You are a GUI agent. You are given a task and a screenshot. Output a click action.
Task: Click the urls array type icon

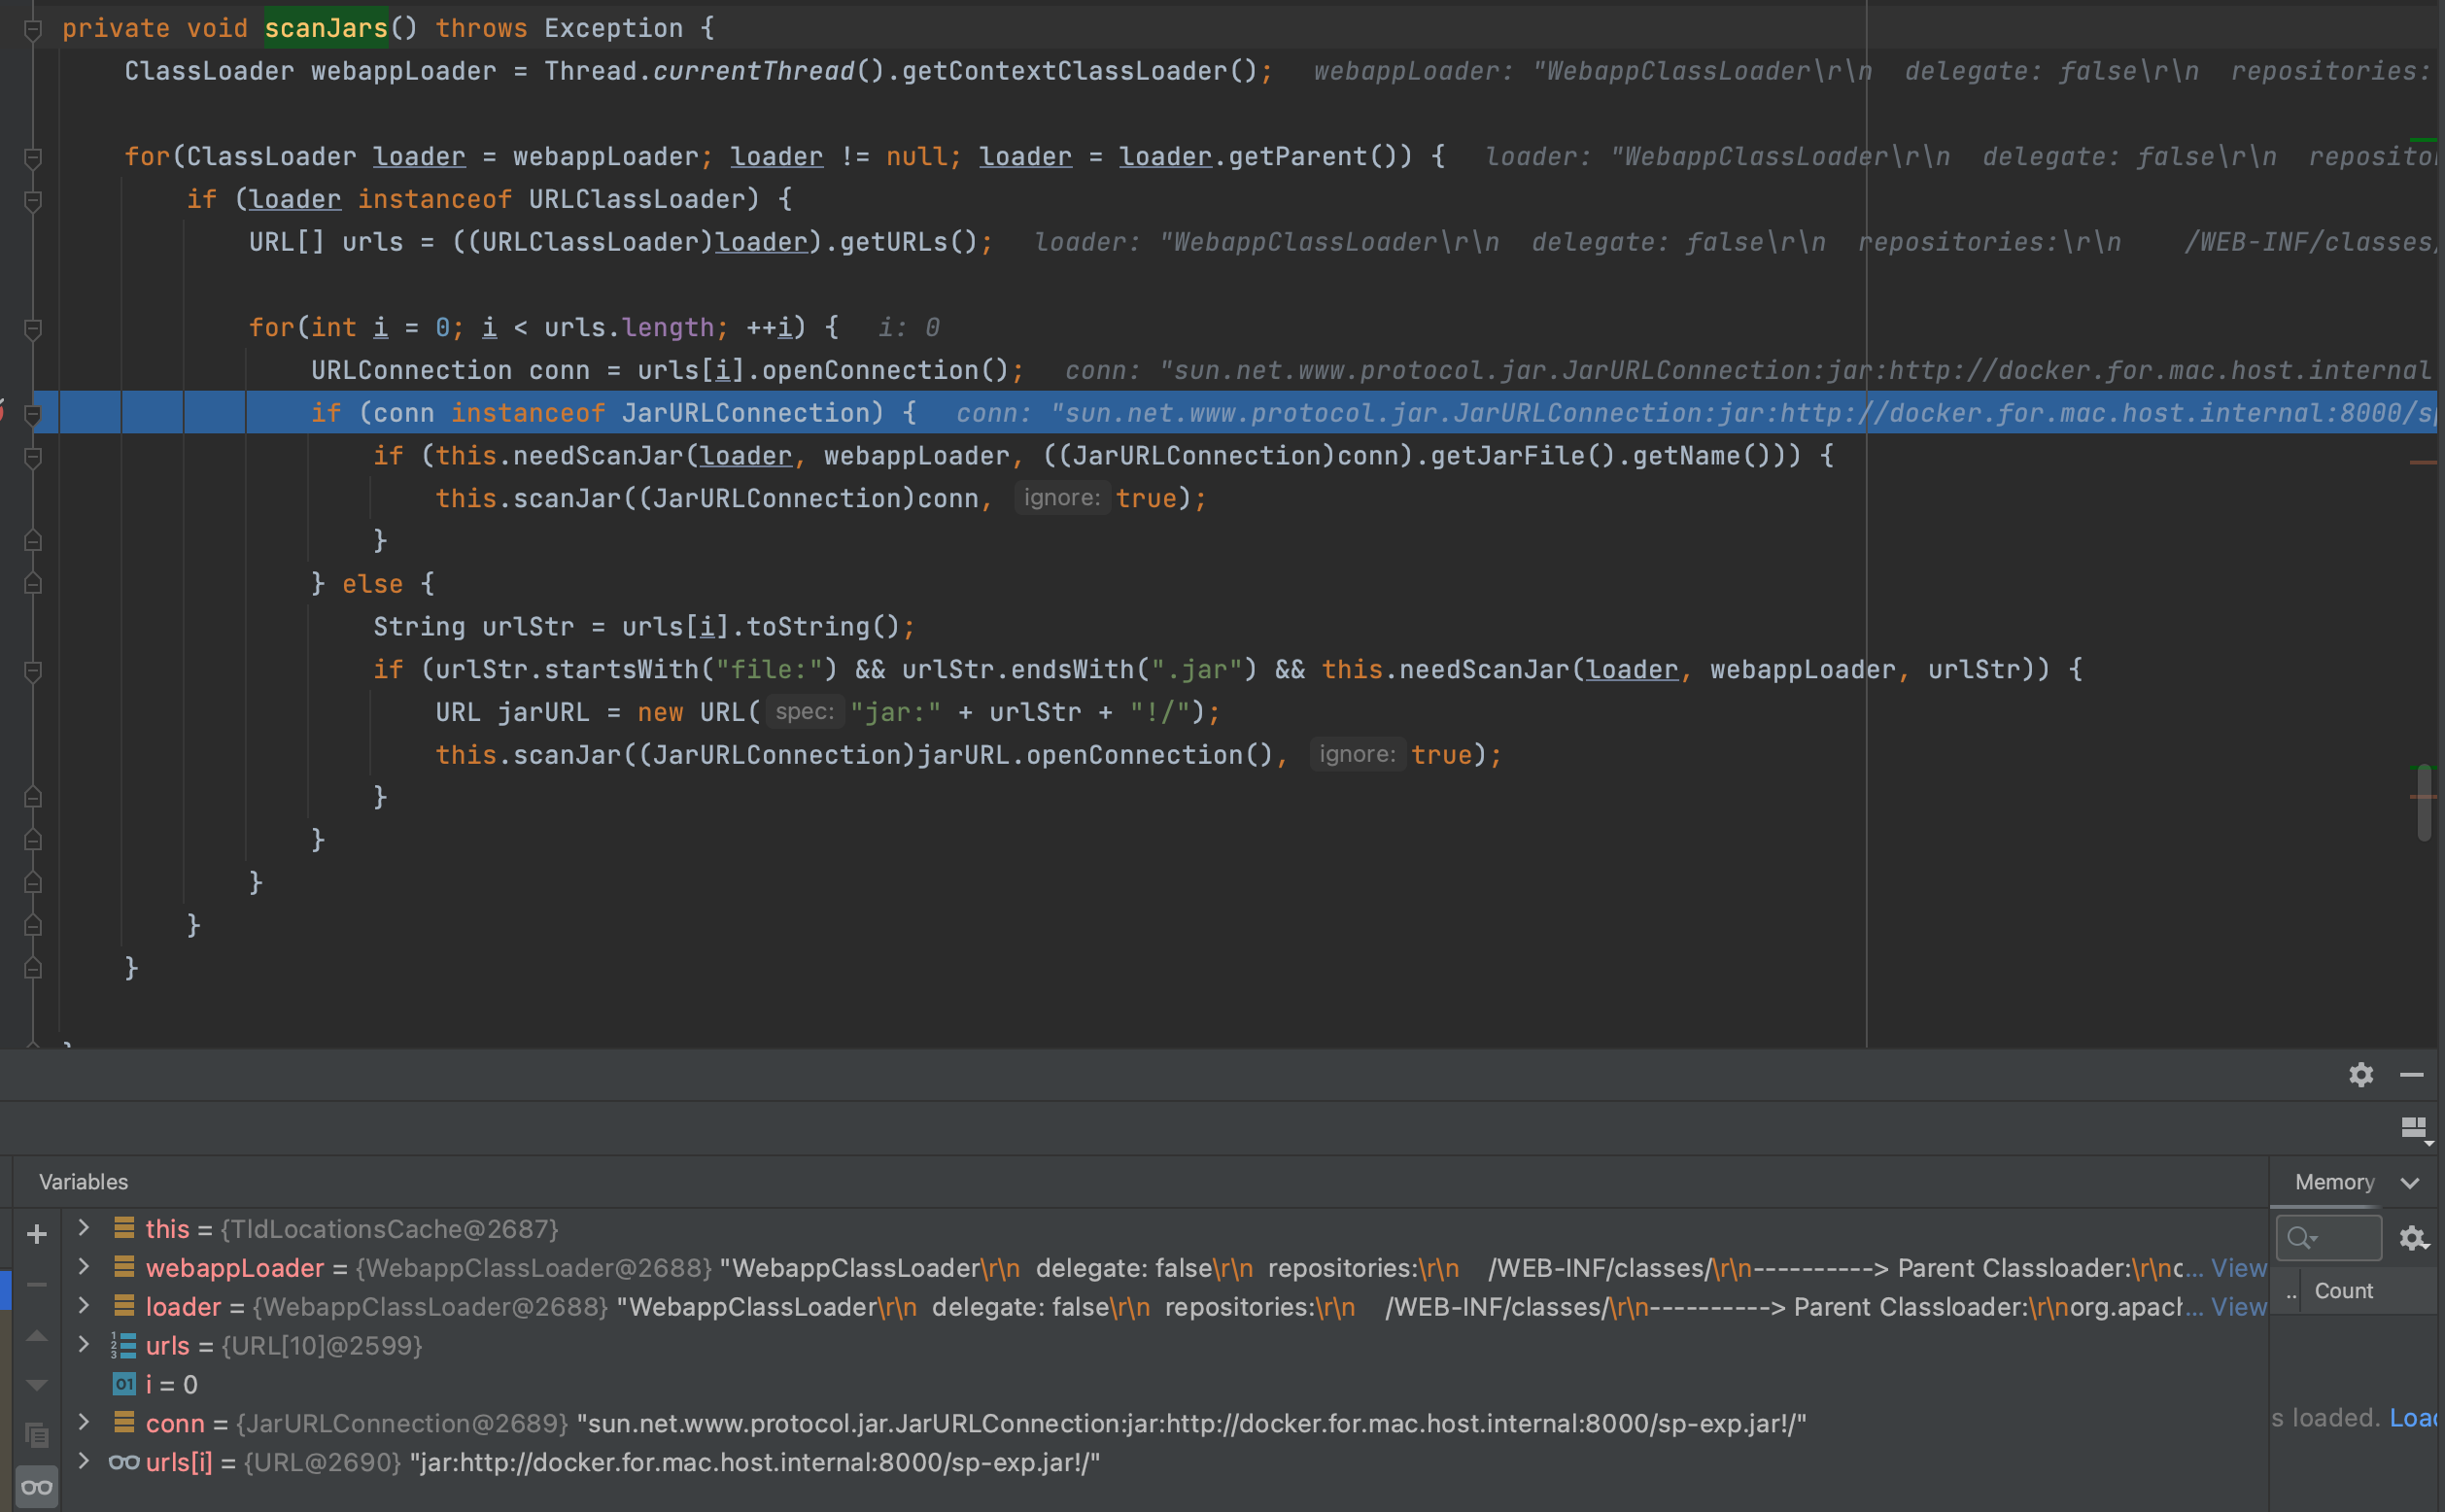(123, 1345)
